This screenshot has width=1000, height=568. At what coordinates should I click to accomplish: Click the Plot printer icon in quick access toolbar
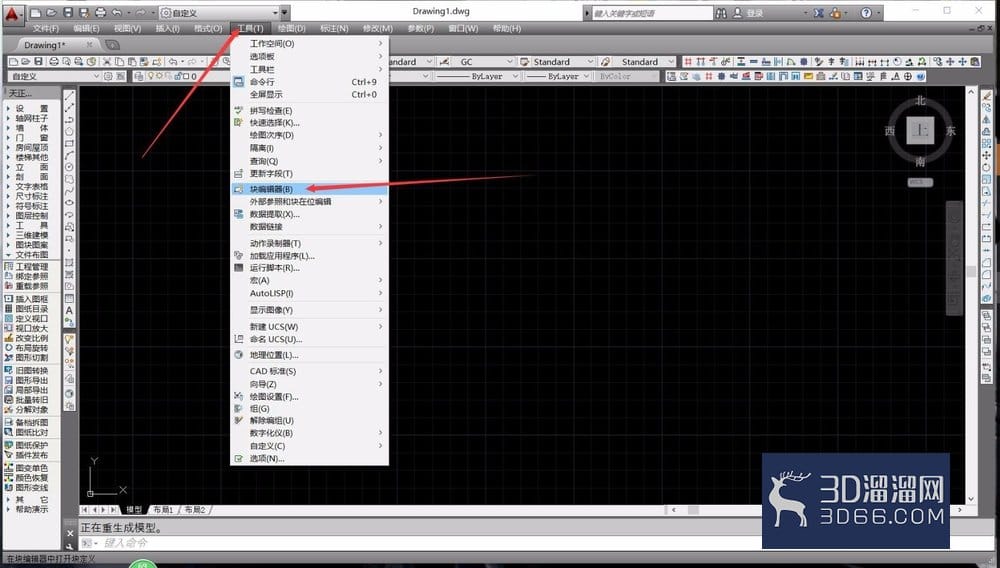coord(100,12)
